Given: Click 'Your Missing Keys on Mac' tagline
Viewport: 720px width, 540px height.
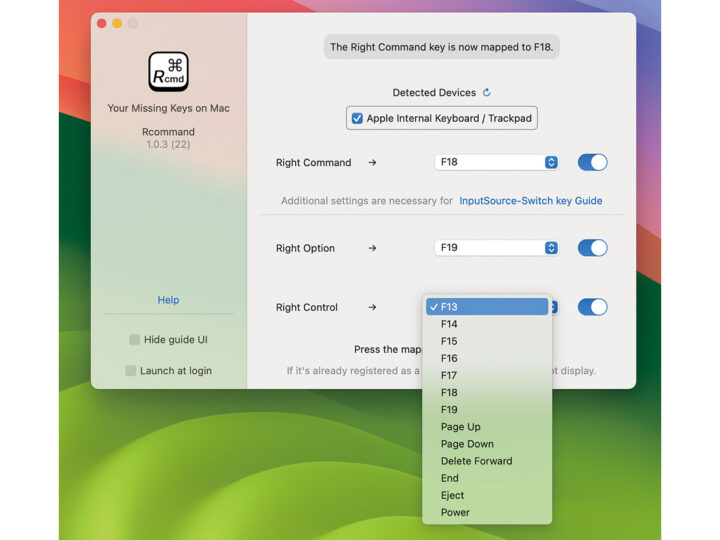Looking at the screenshot, I should coord(168,108).
